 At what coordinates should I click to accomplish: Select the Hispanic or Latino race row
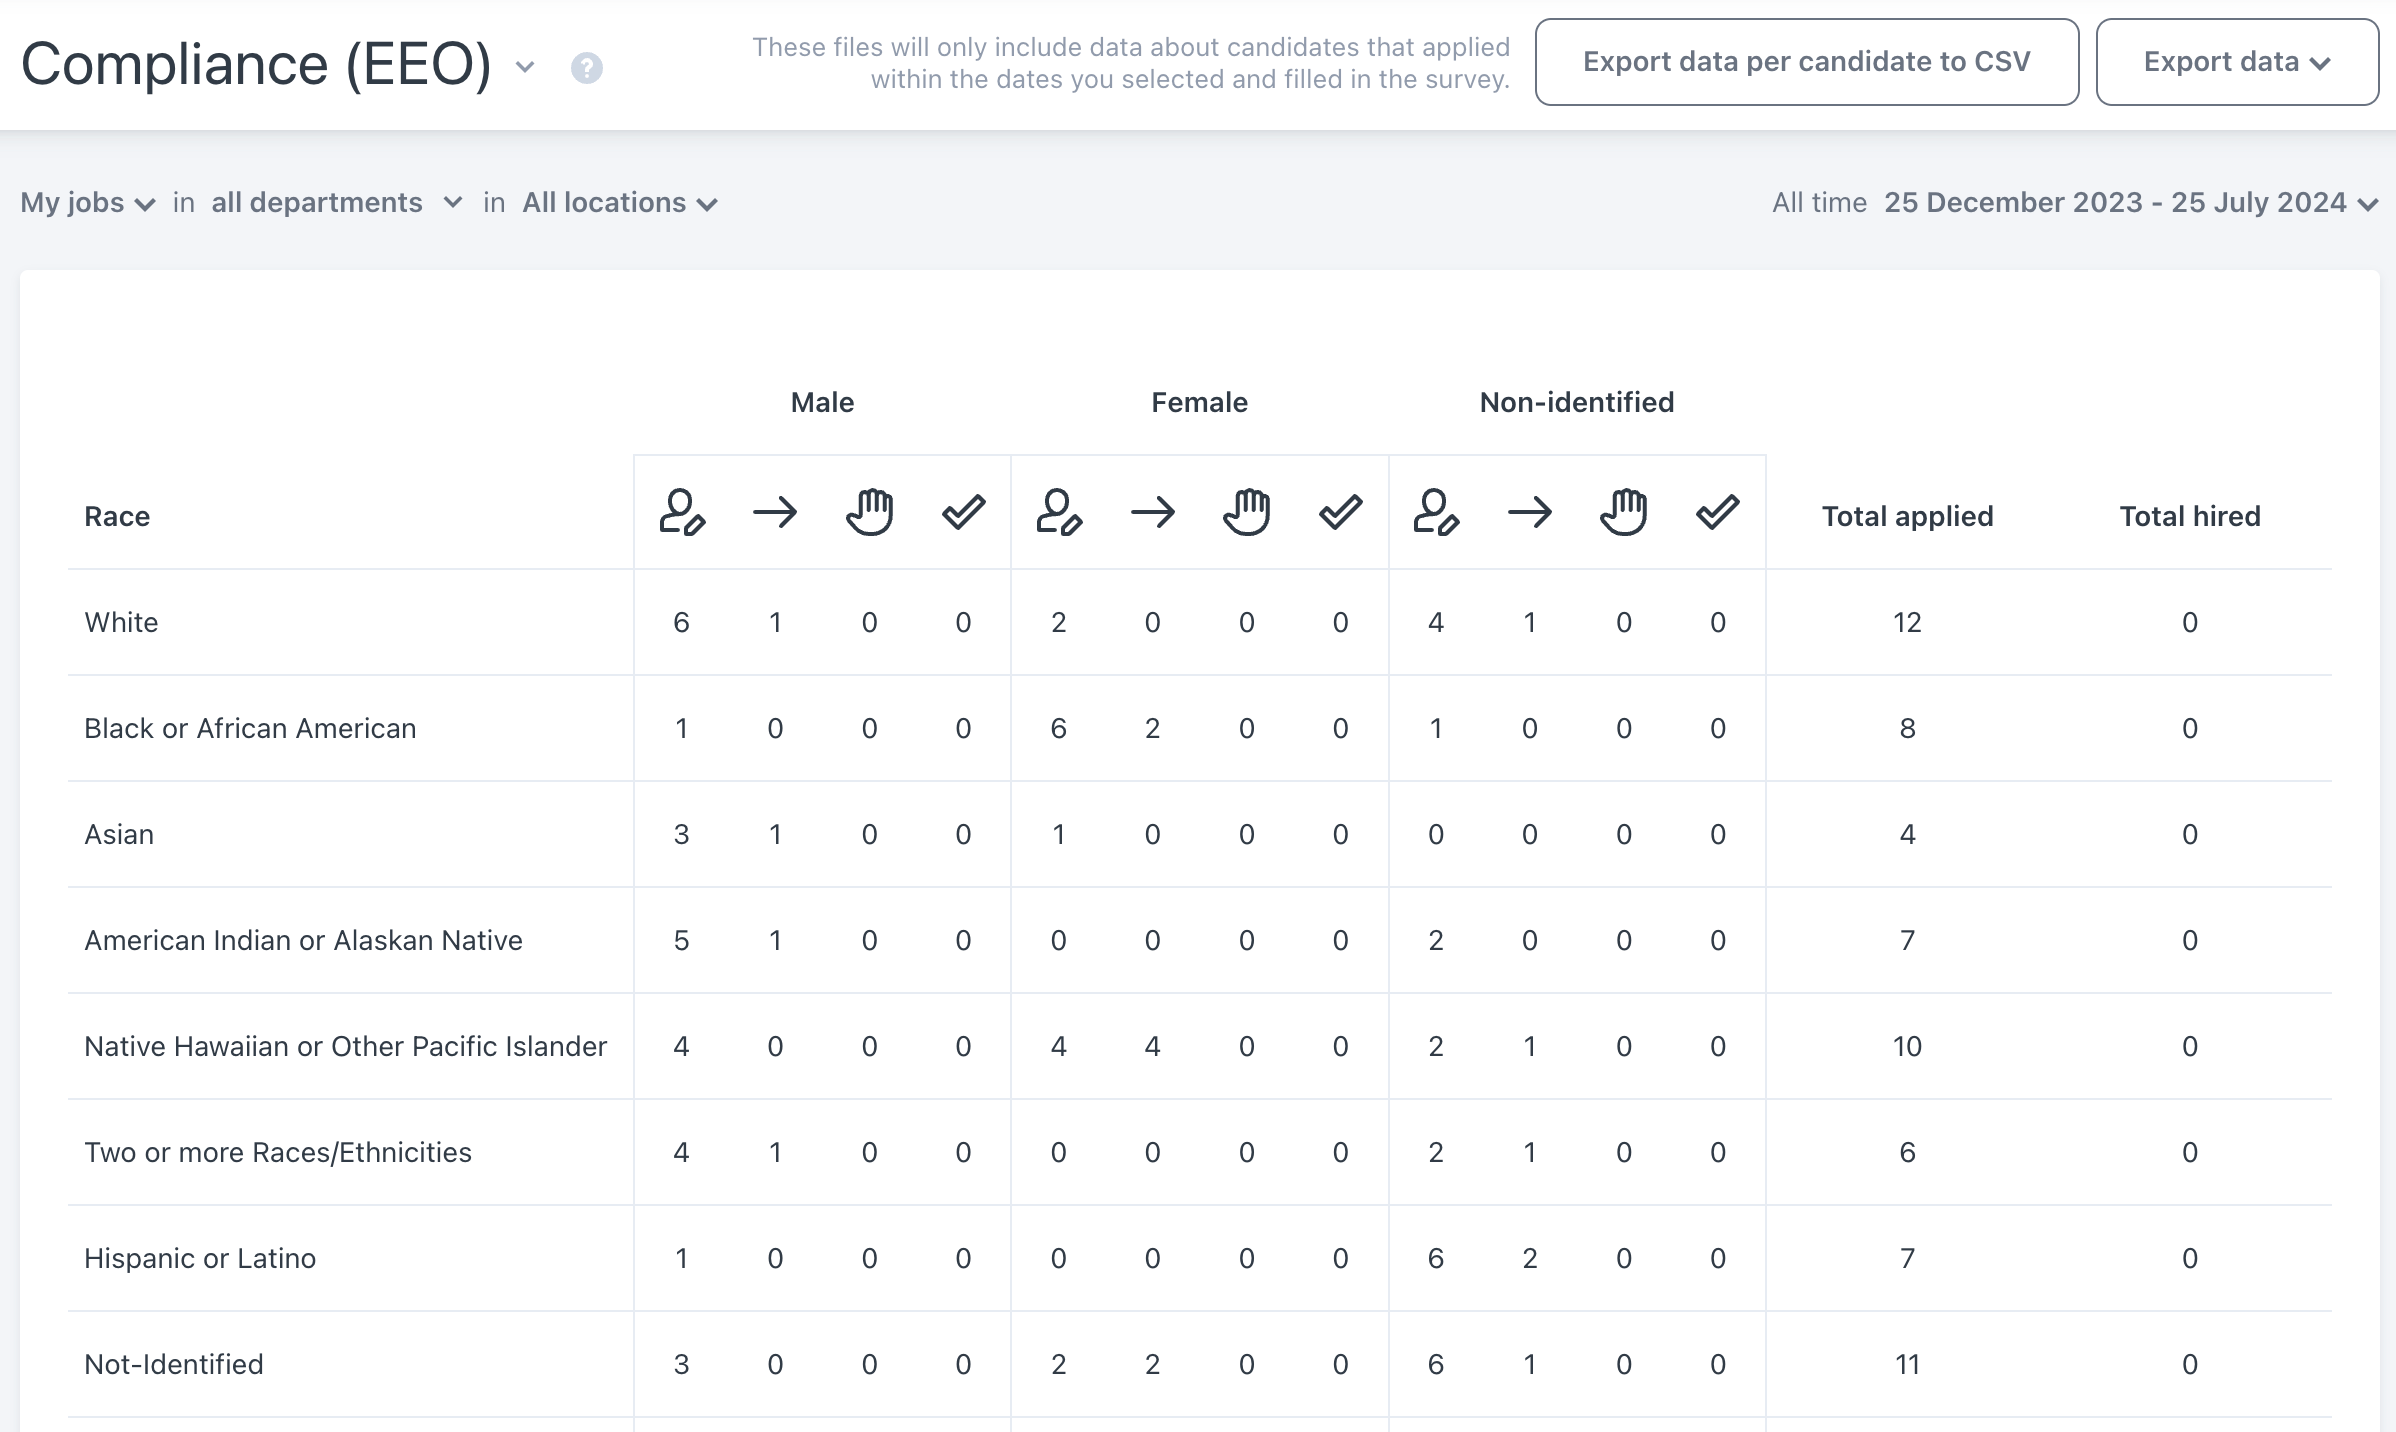click(200, 1258)
